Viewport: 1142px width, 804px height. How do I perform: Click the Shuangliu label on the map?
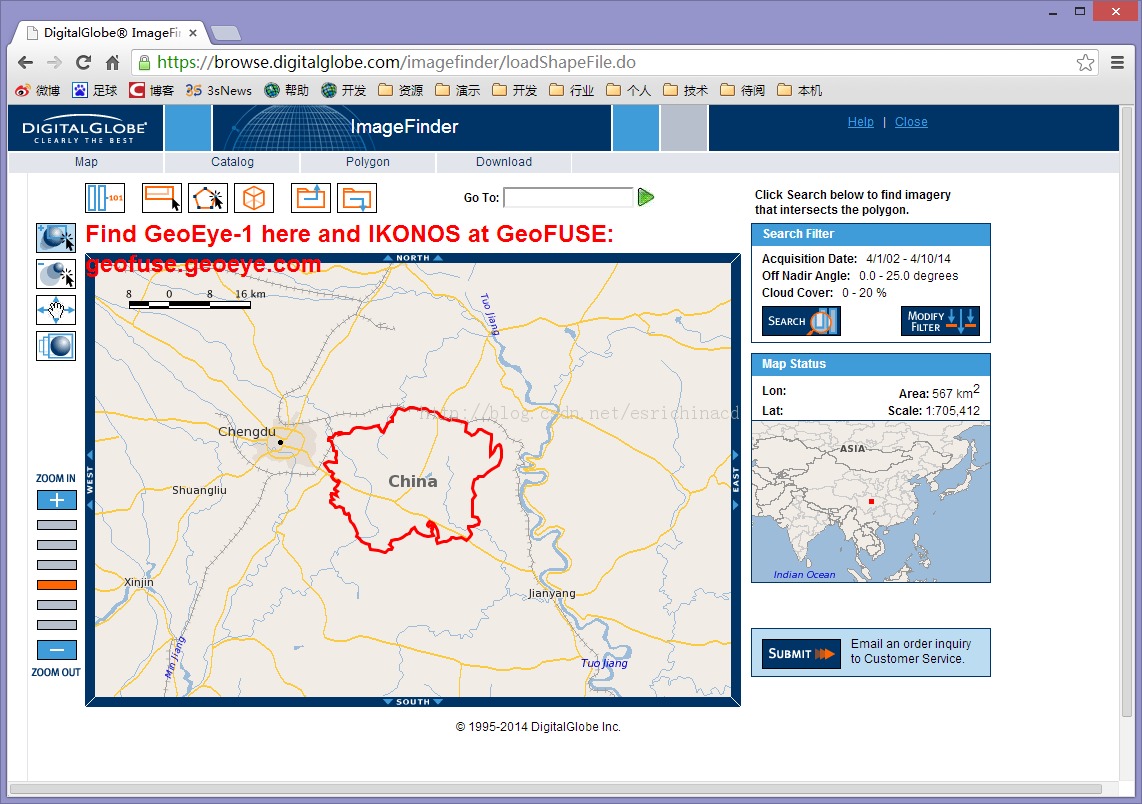pyautogui.click(x=199, y=490)
